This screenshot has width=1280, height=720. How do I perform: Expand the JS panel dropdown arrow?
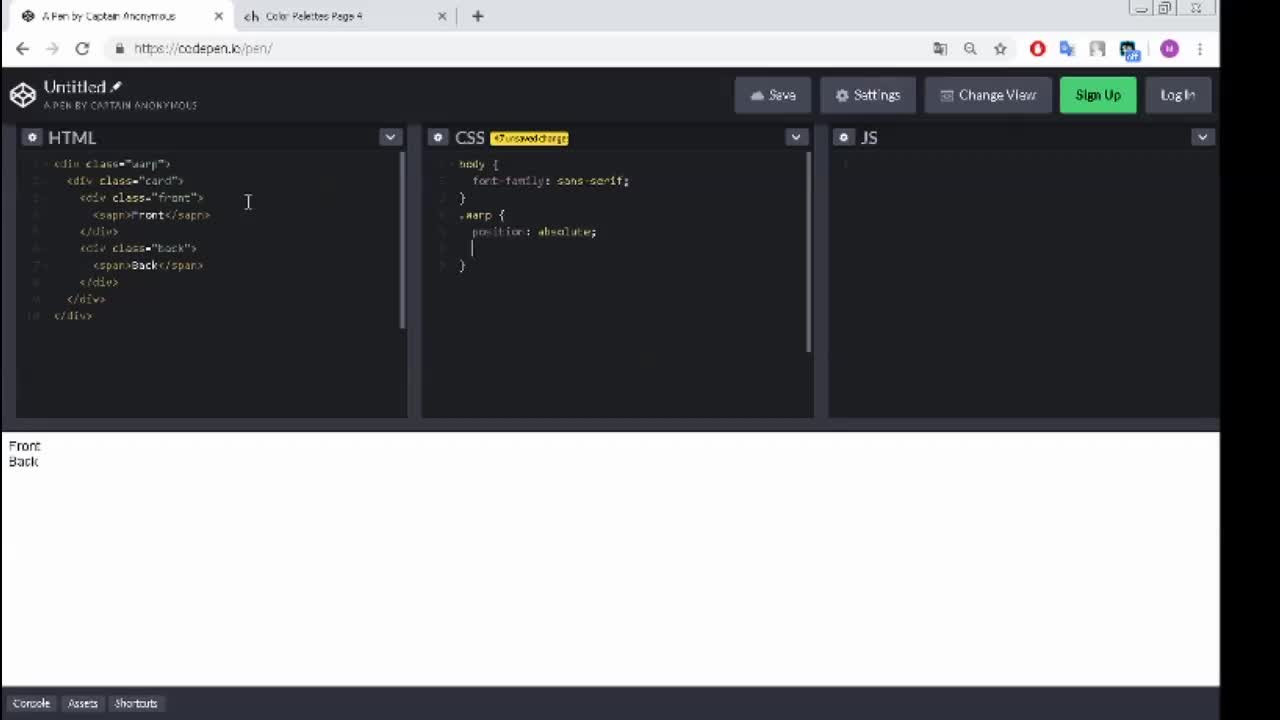pos(1202,137)
